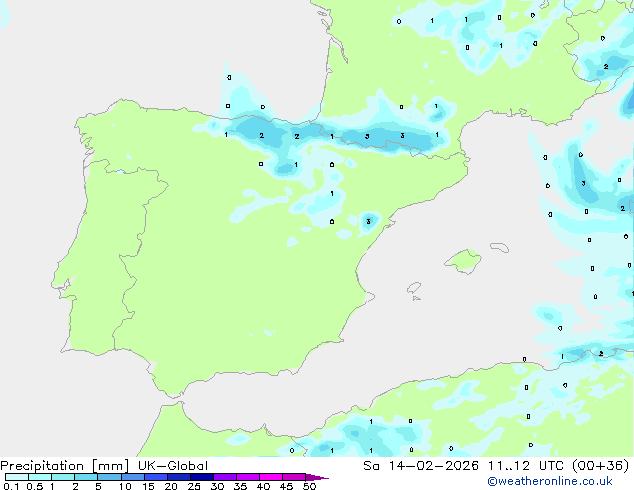Click the 20–25 mm legend color swatch

tap(178, 477)
